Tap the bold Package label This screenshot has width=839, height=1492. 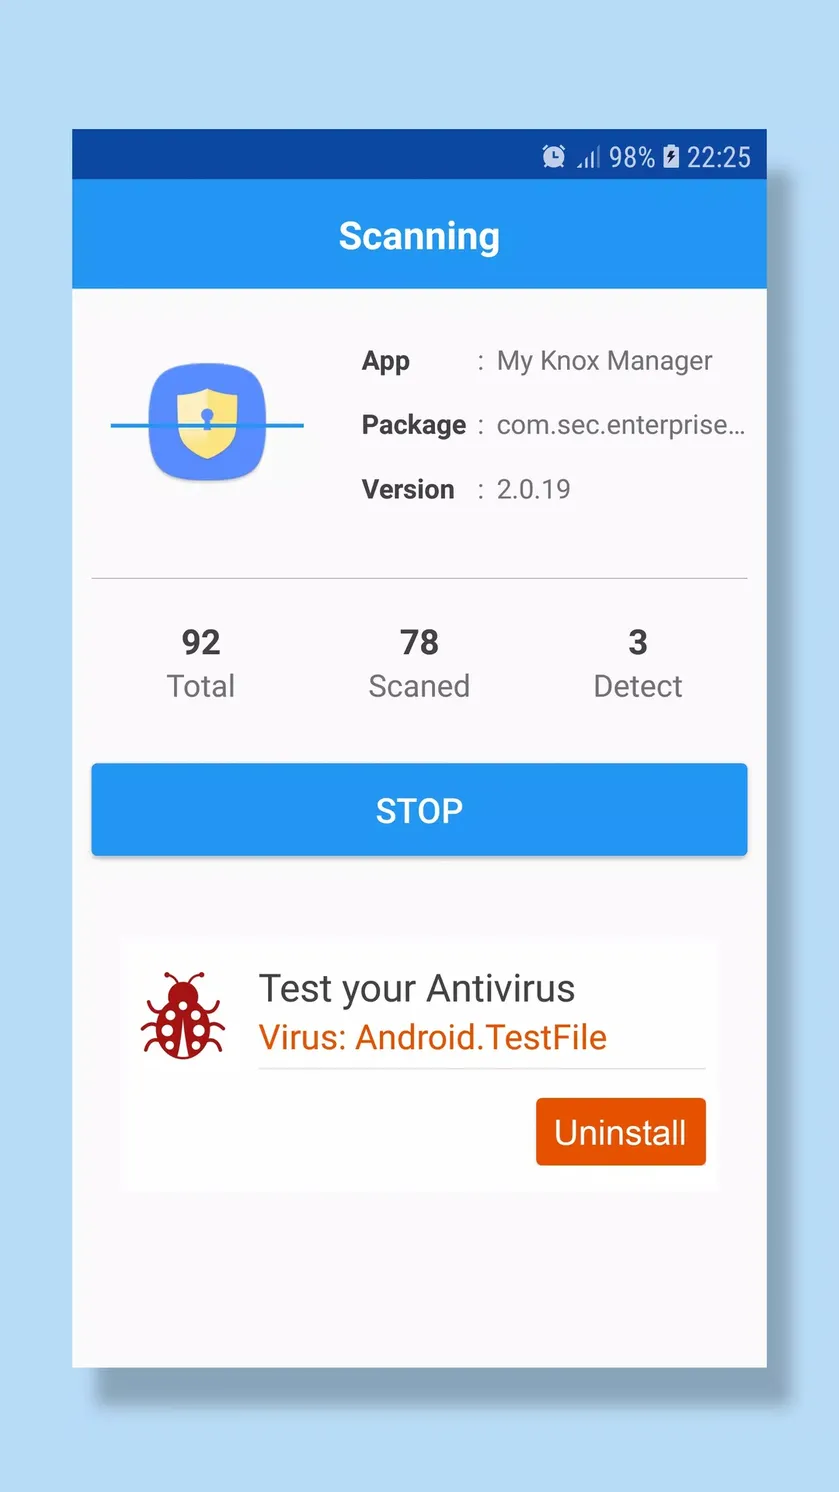(x=414, y=425)
